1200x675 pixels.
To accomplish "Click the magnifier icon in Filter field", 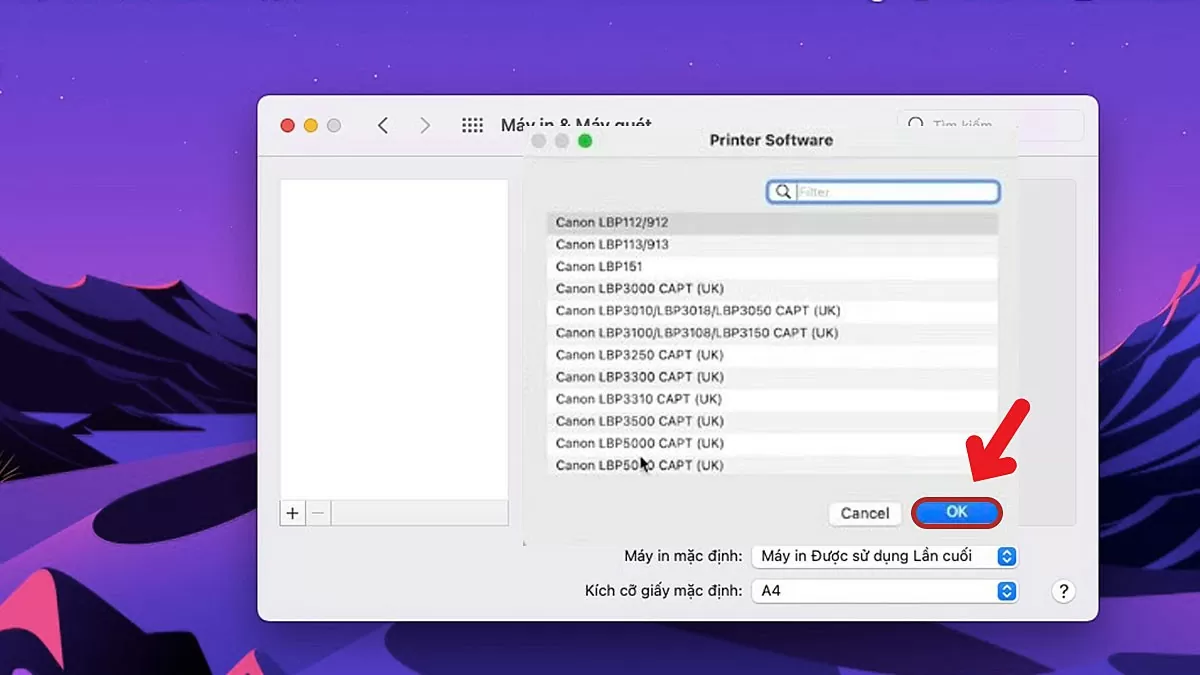I will click(783, 192).
